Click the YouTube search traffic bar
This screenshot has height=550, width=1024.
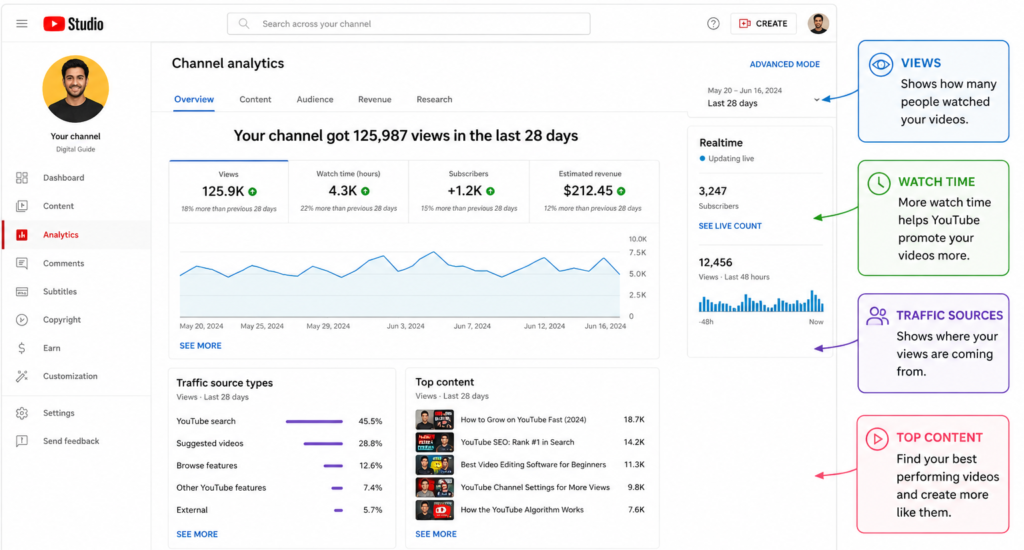tap(314, 421)
